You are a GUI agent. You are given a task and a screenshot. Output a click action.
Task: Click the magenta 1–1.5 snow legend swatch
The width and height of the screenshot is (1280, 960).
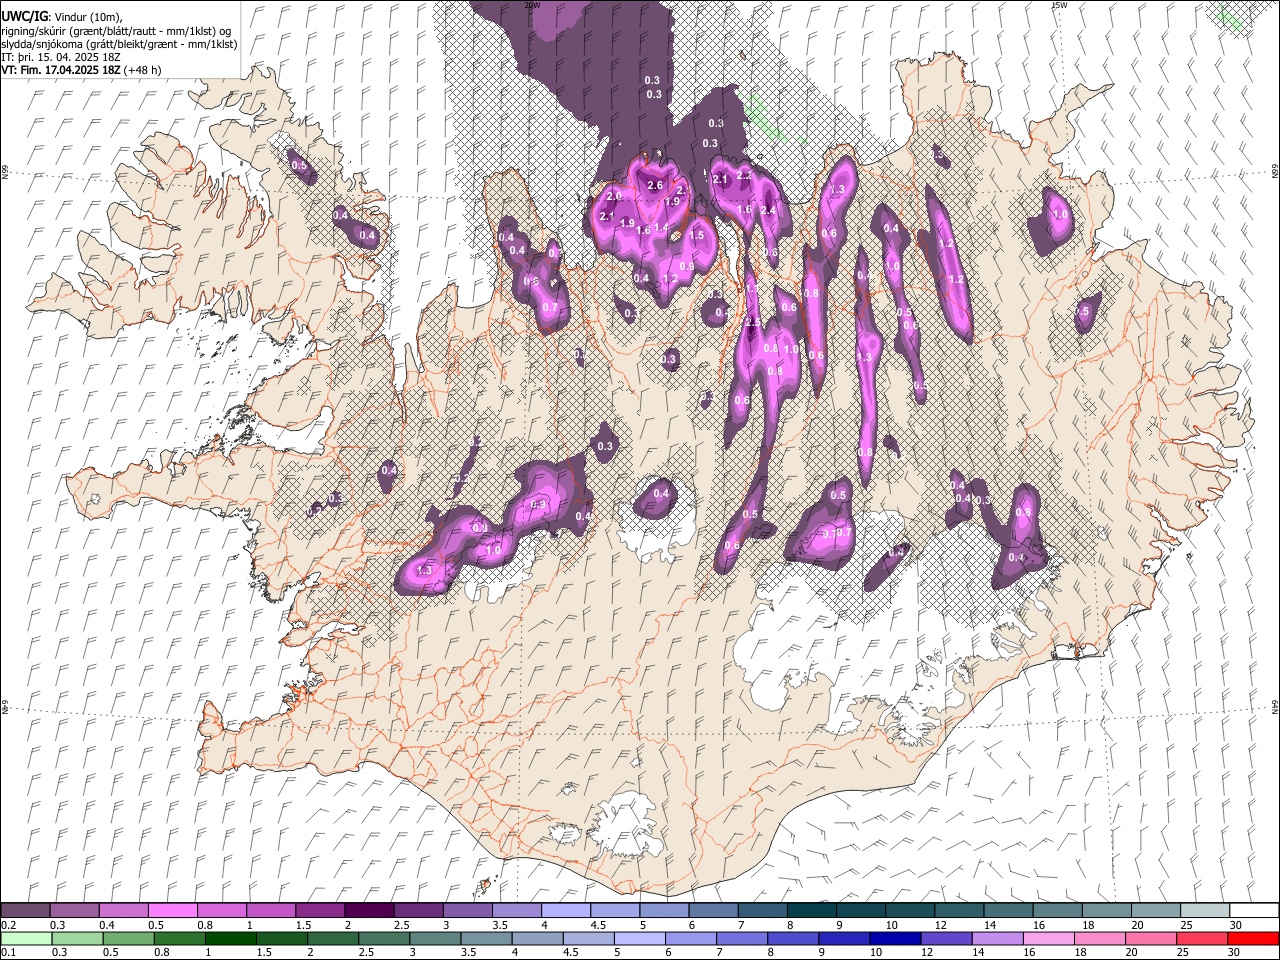click(271, 911)
